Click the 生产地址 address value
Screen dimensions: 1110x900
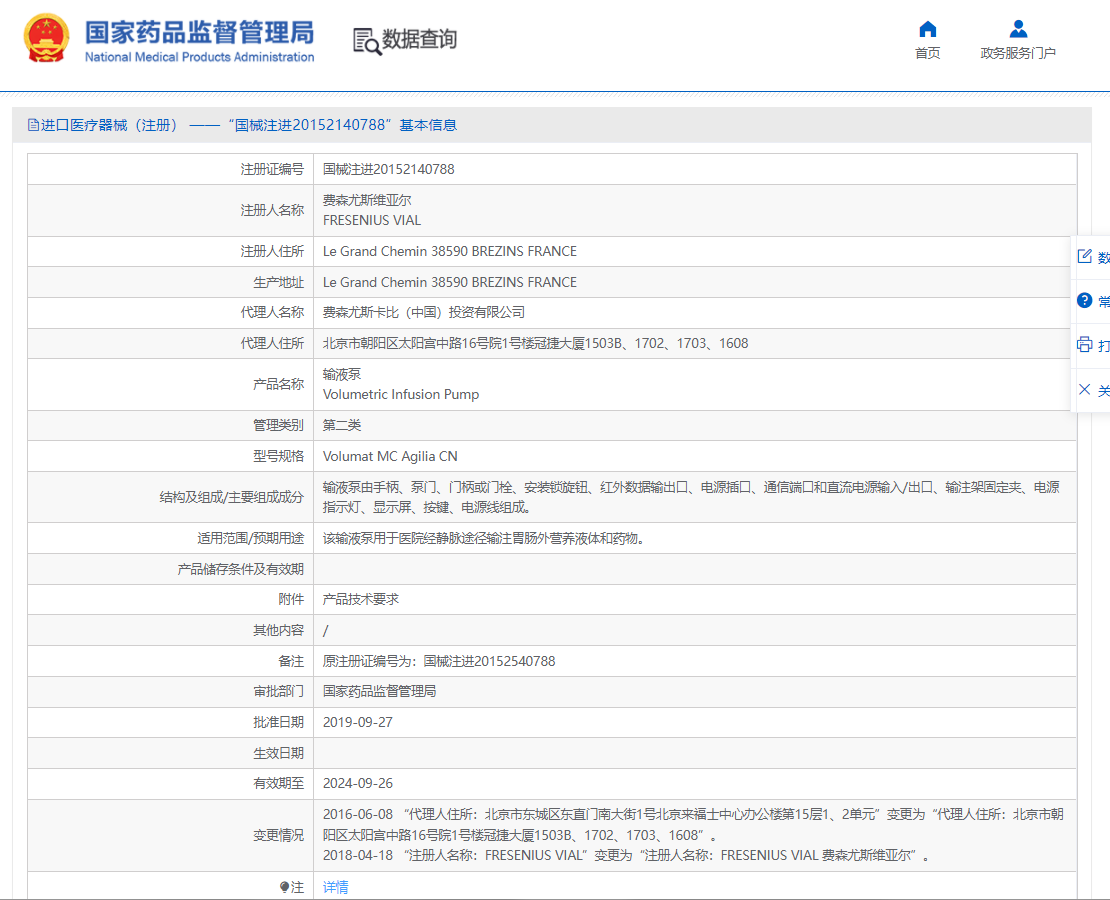450,283
